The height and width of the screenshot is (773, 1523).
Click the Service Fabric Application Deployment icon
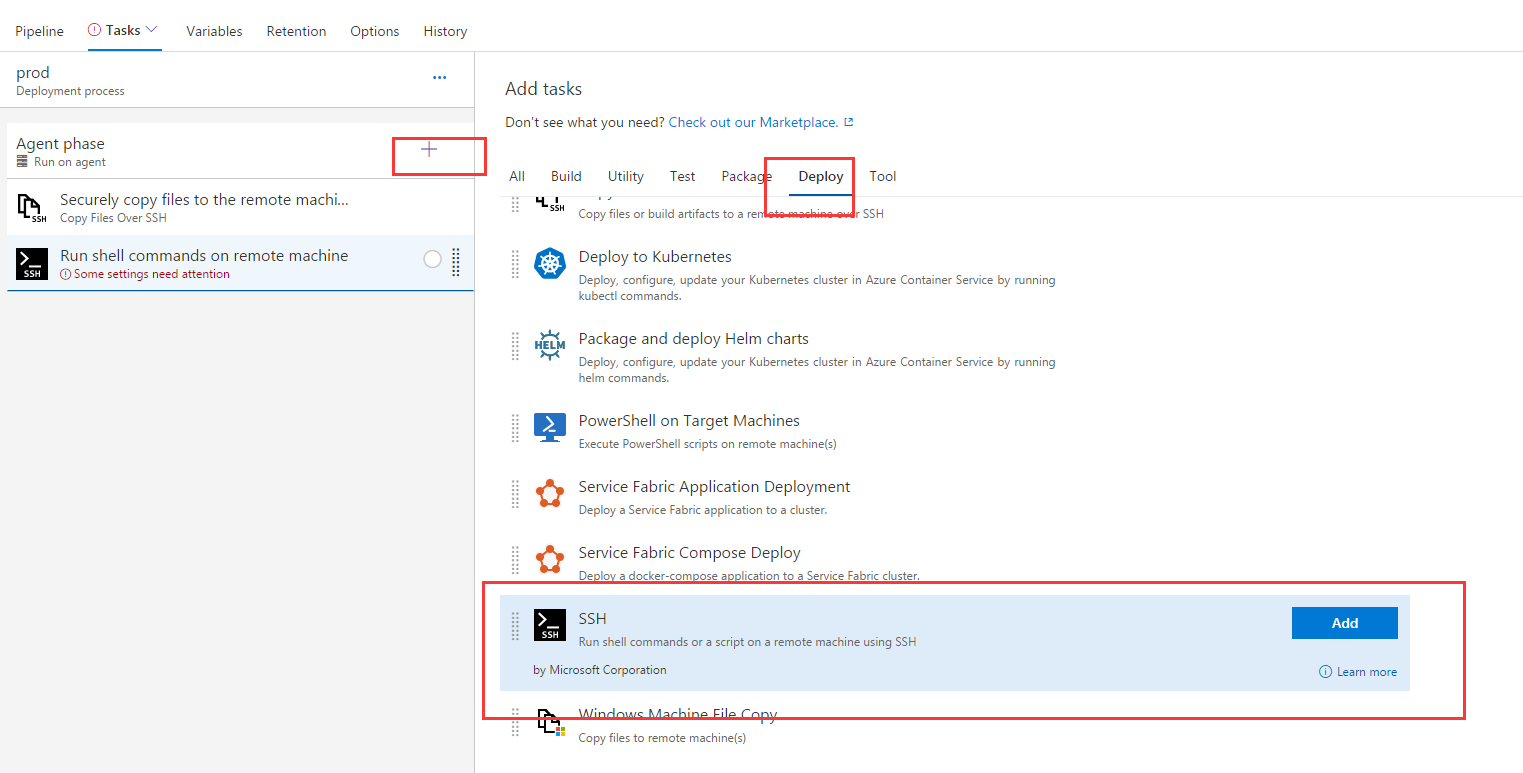tap(550, 494)
